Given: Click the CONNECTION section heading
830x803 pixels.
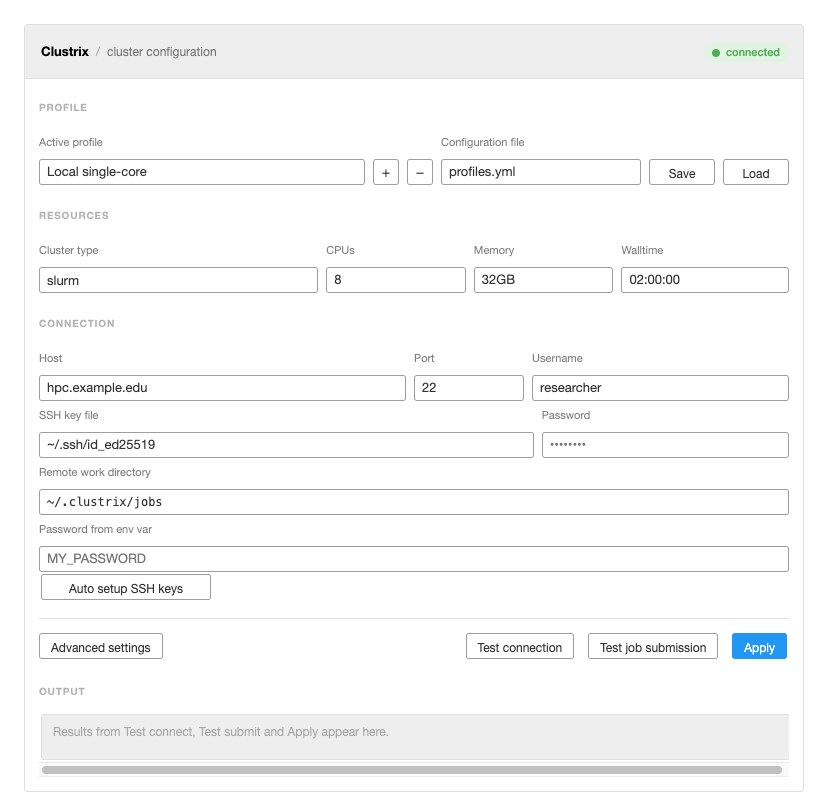Looking at the screenshot, I should 77,323.
